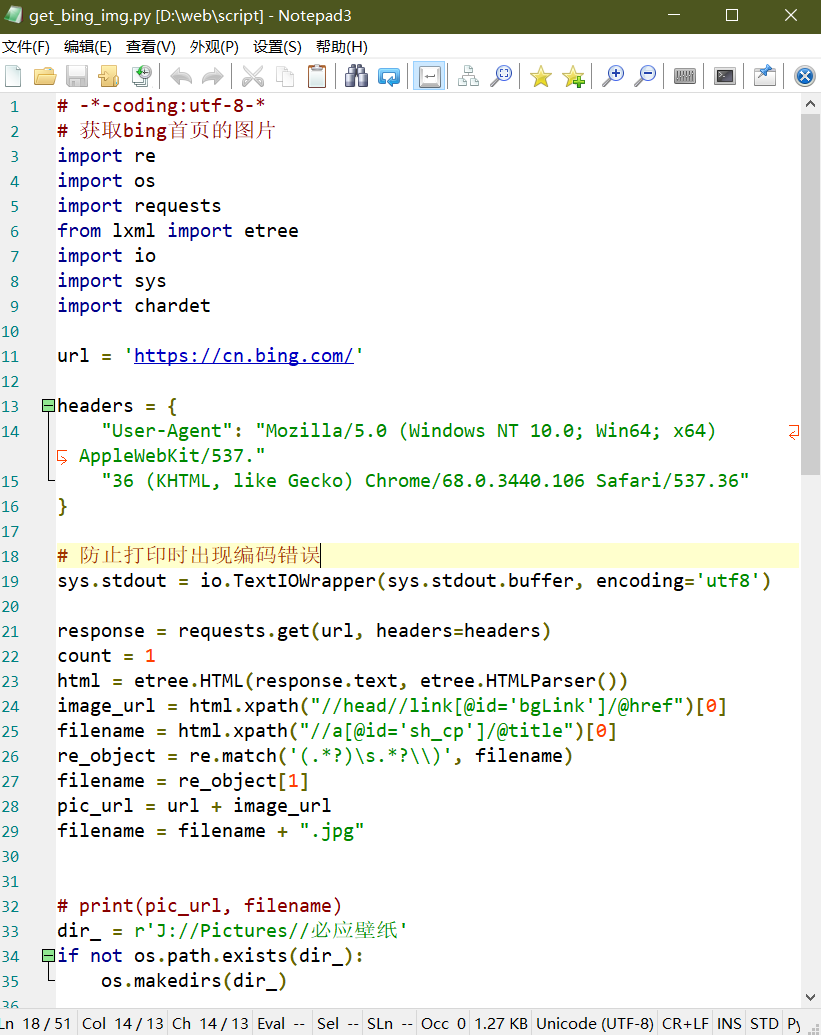Open a file using the folder icon
821x1035 pixels.
(45, 77)
